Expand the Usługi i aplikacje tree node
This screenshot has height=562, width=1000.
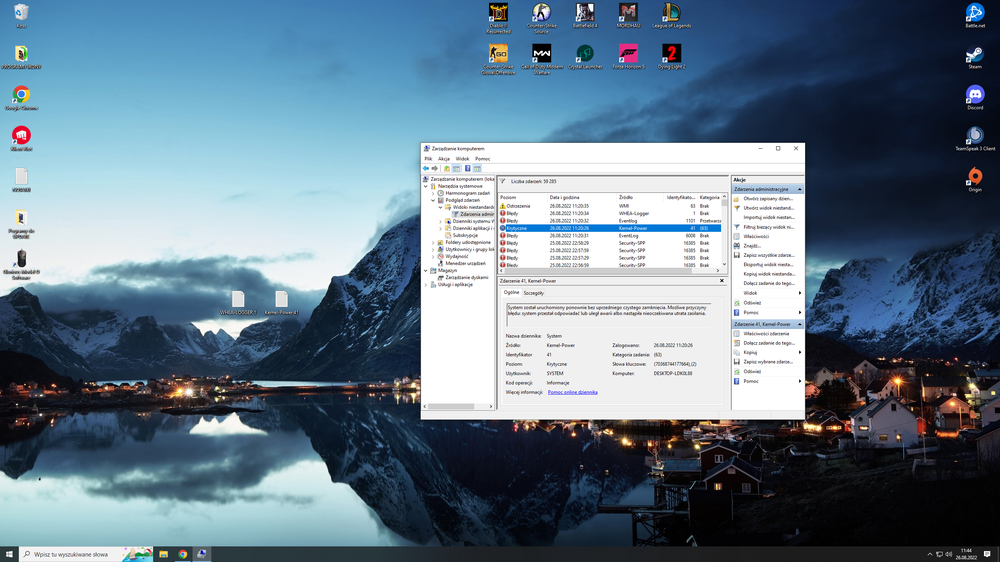coord(426,285)
